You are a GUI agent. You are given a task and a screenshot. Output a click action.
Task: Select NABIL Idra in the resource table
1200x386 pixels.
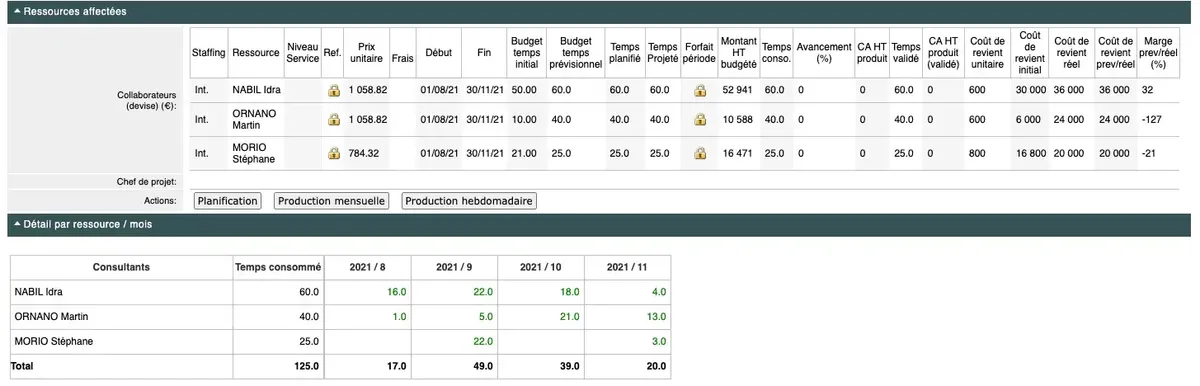(x=256, y=90)
